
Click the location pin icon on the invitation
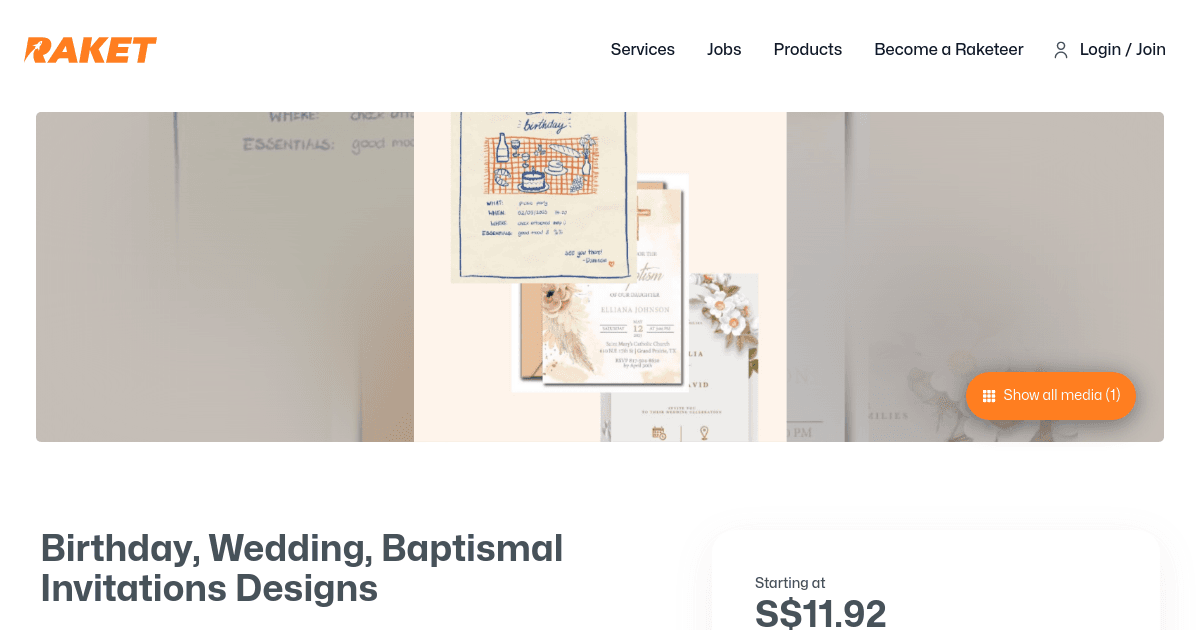704,433
